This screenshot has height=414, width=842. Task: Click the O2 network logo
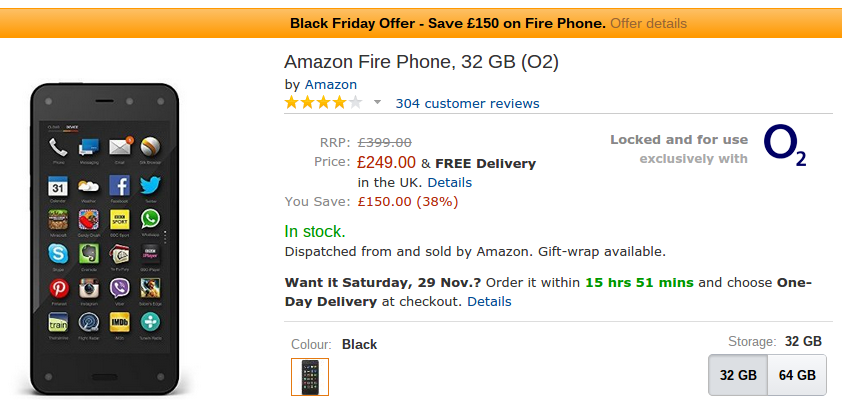(x=785, y=146)
